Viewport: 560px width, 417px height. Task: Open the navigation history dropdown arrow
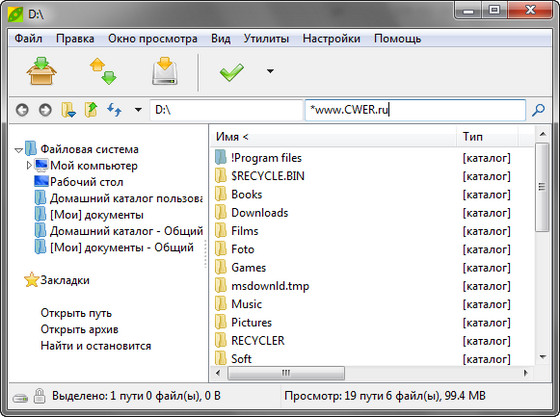tap(138, 110)
